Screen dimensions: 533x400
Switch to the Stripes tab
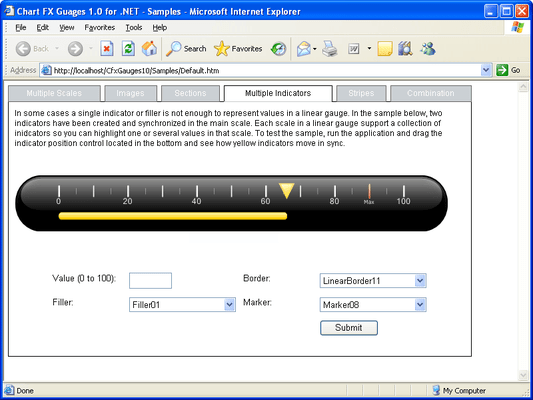[x=361, y=93]
